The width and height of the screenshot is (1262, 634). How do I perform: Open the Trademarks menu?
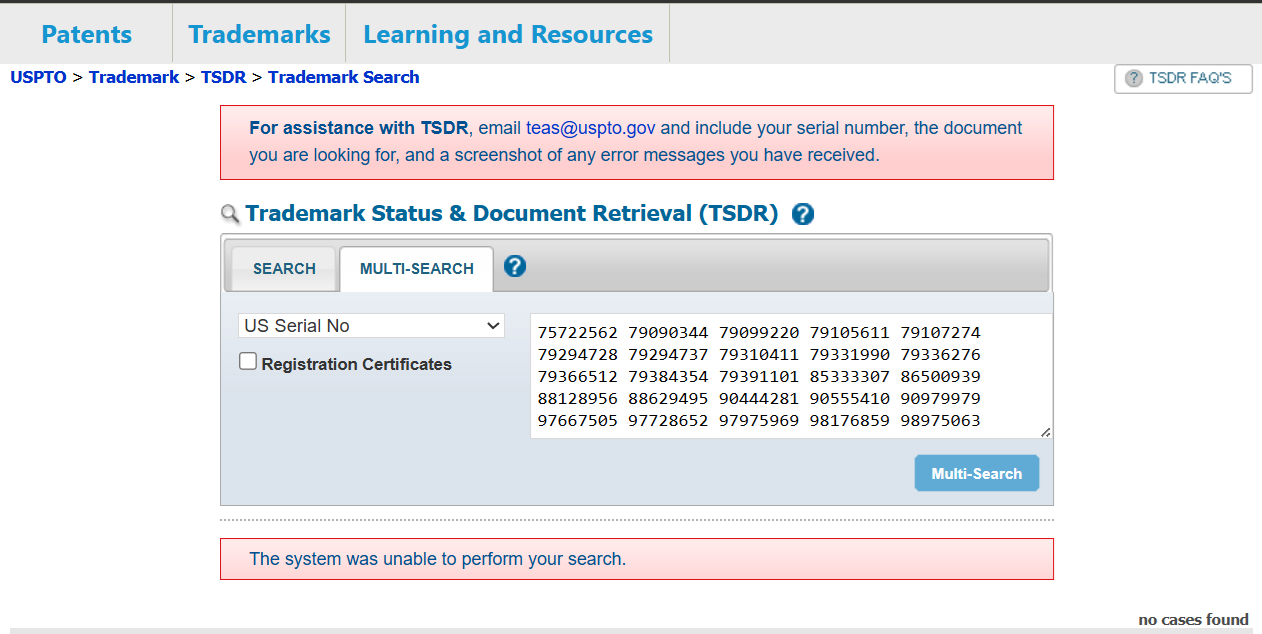point(259,34)
